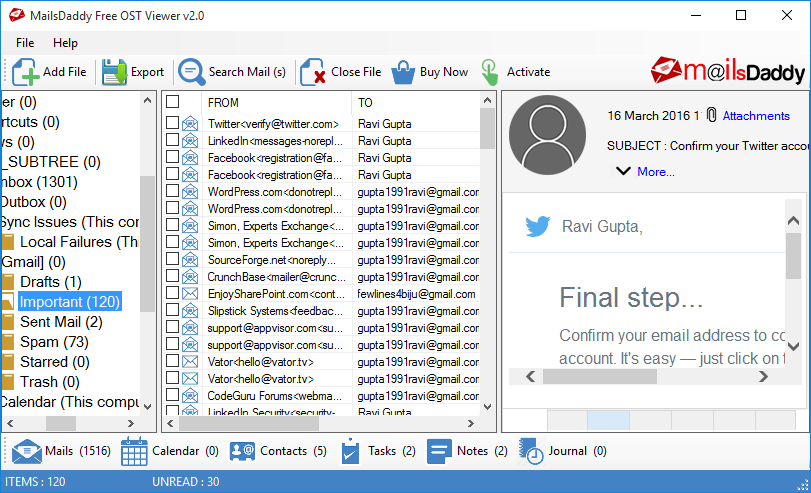This screenshot has height=493, width=811.
Task: Click the Local Failures folder
Action: 79,242
